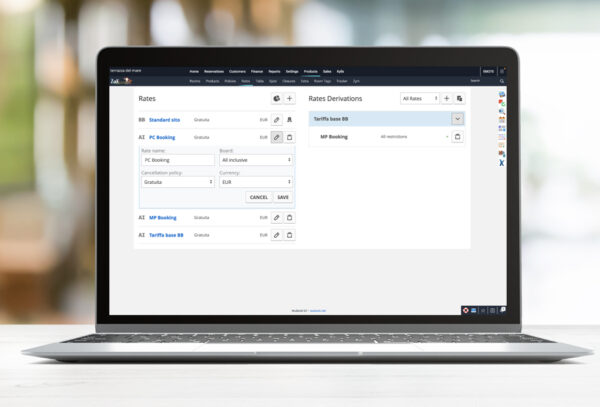600x407 pixels.
Task: Click the Cancel button
Action: coord(259,198)
